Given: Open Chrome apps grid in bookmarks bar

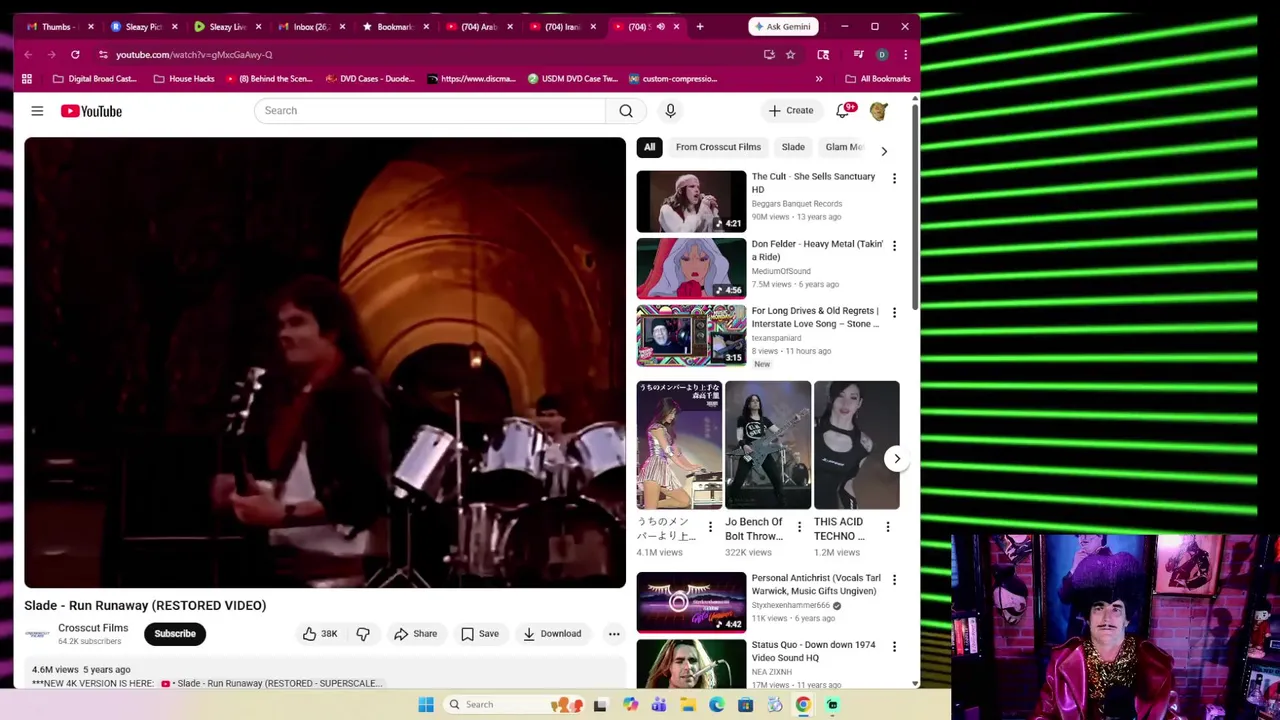Looking at the screenshot, I should tap(27, 78).
